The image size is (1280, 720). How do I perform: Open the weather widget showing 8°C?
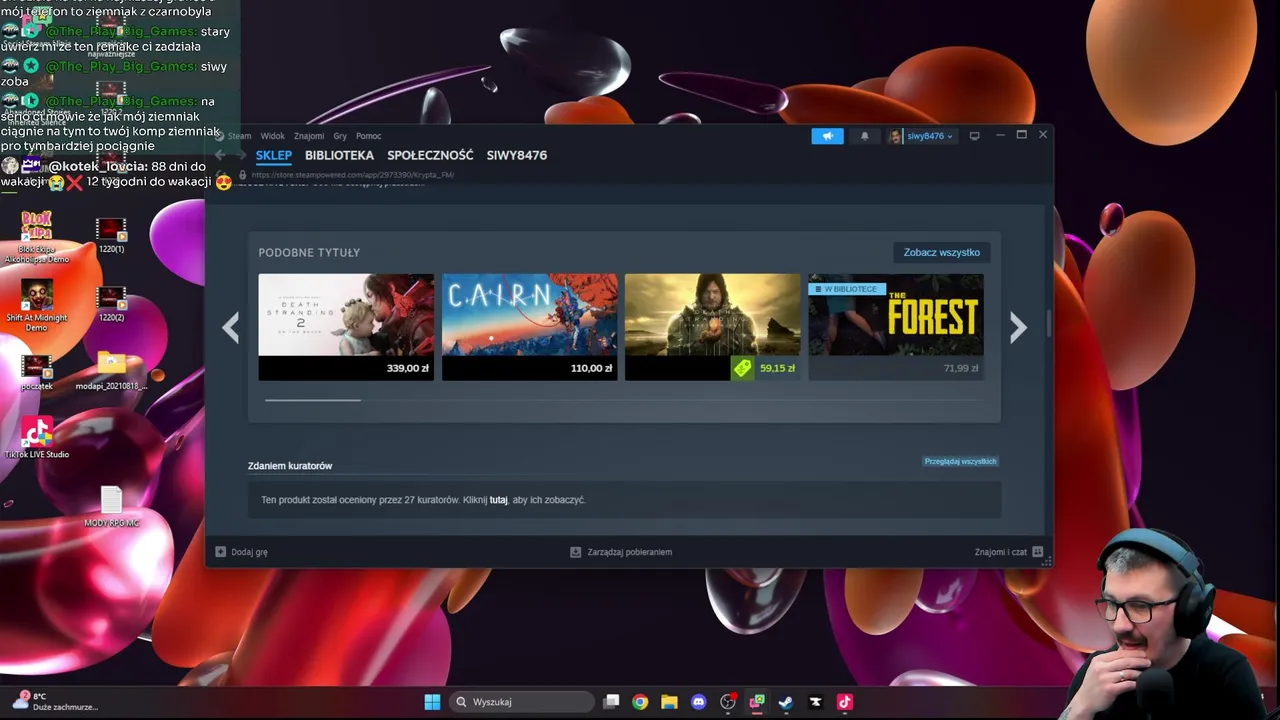55,702
